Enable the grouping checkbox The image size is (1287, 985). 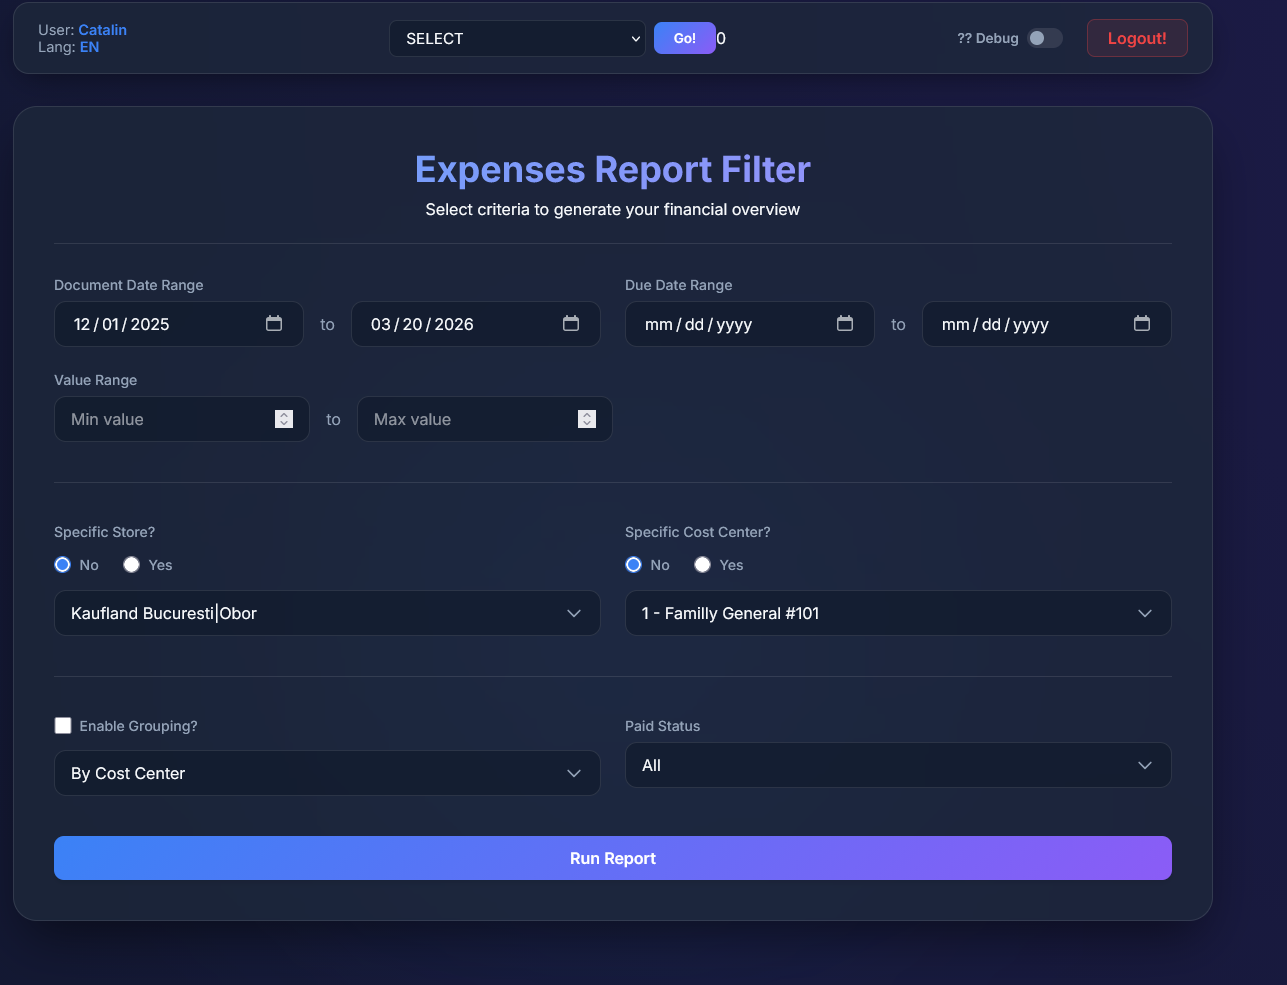63,726
